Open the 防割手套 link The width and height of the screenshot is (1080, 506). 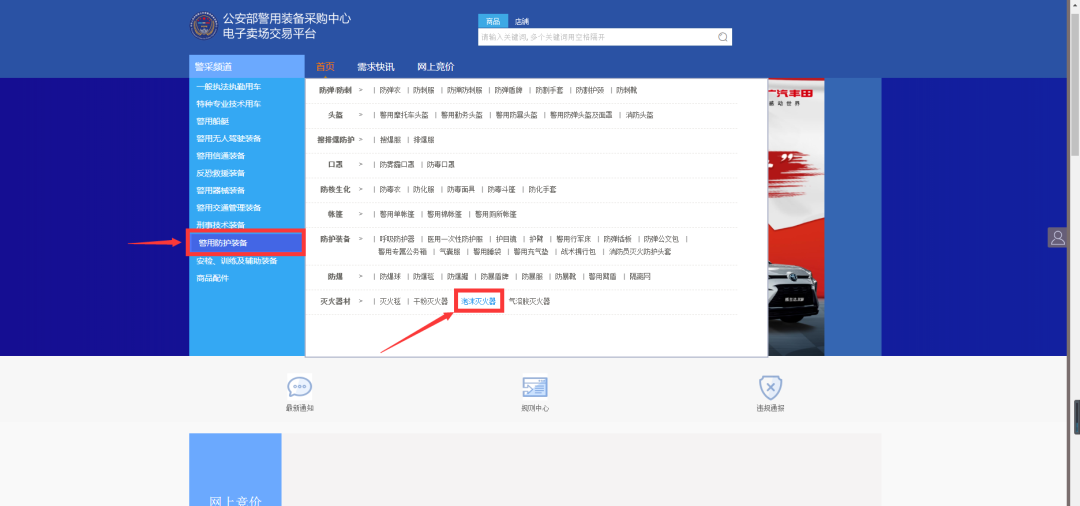549,90
